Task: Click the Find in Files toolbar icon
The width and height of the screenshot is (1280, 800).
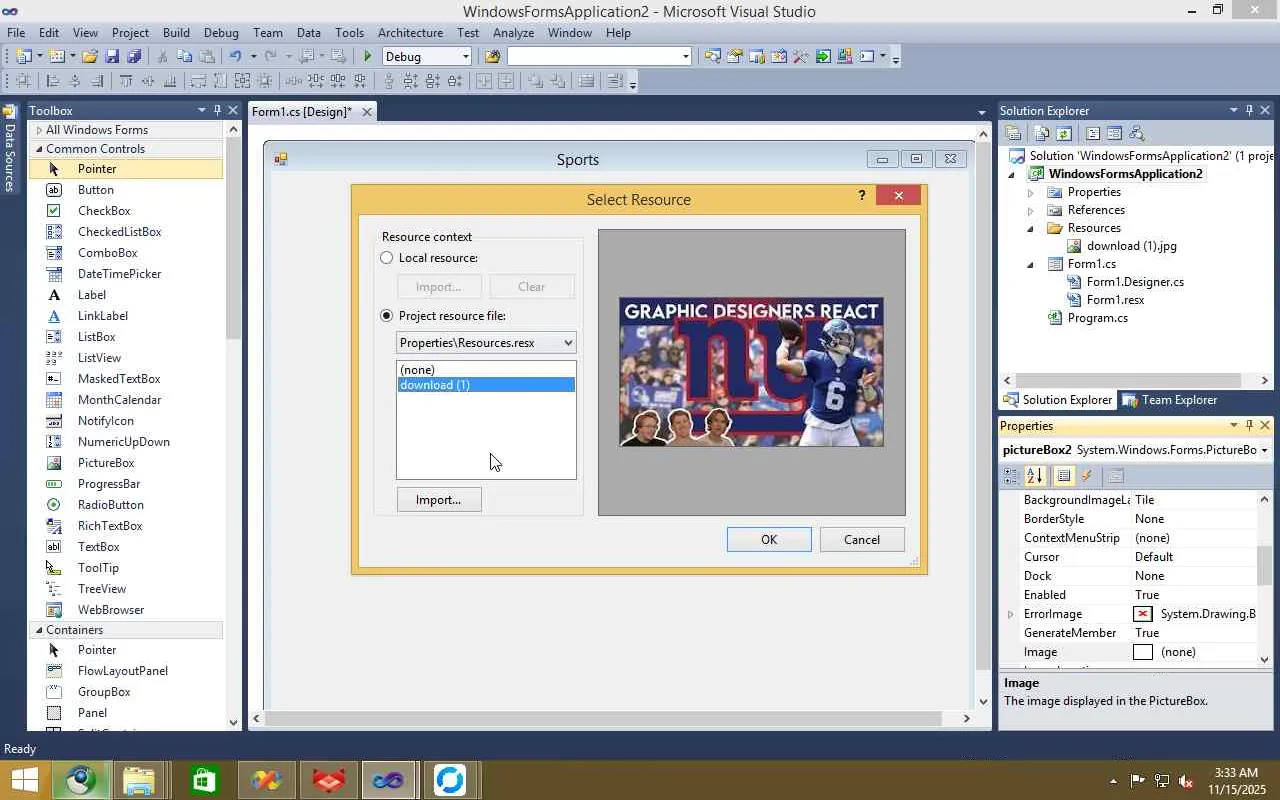Action: point(492,57)
